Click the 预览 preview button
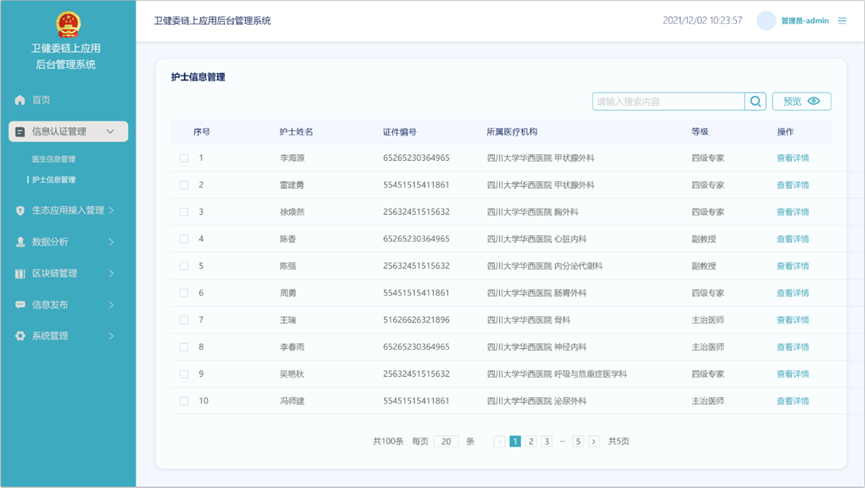The width and height of the screenshot is (865, 488). [802, 101]
